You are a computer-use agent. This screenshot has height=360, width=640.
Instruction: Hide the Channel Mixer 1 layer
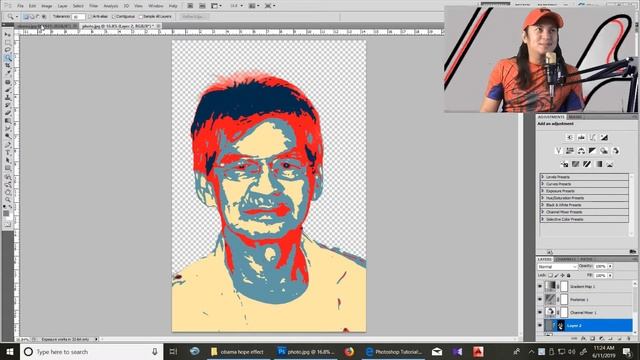click(540, 313)
